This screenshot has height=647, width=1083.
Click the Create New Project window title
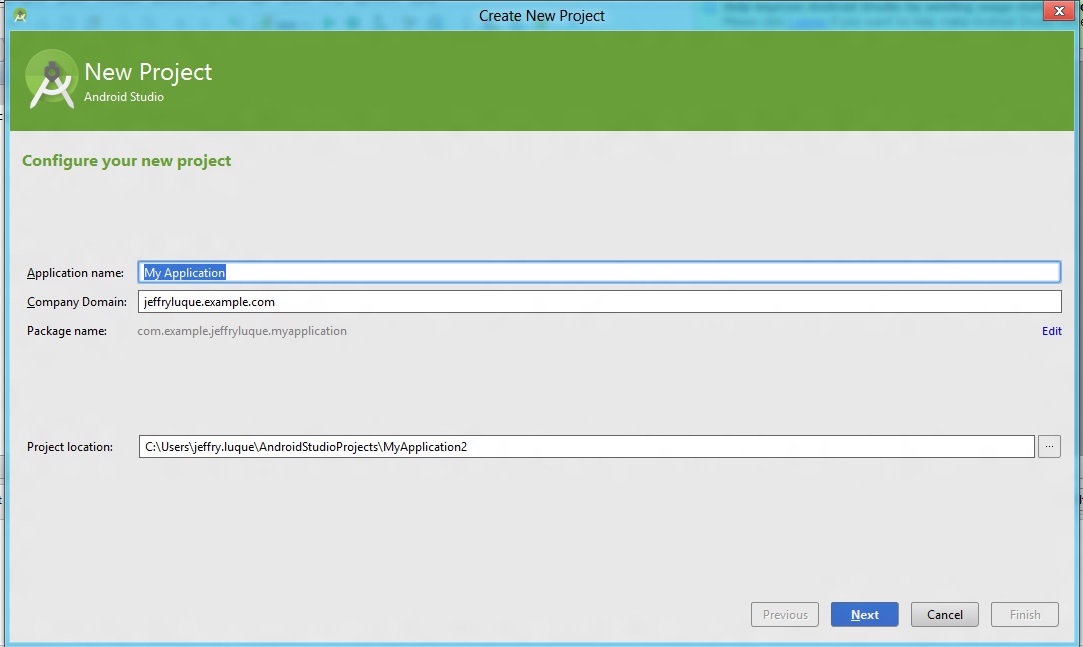point(542,16)
